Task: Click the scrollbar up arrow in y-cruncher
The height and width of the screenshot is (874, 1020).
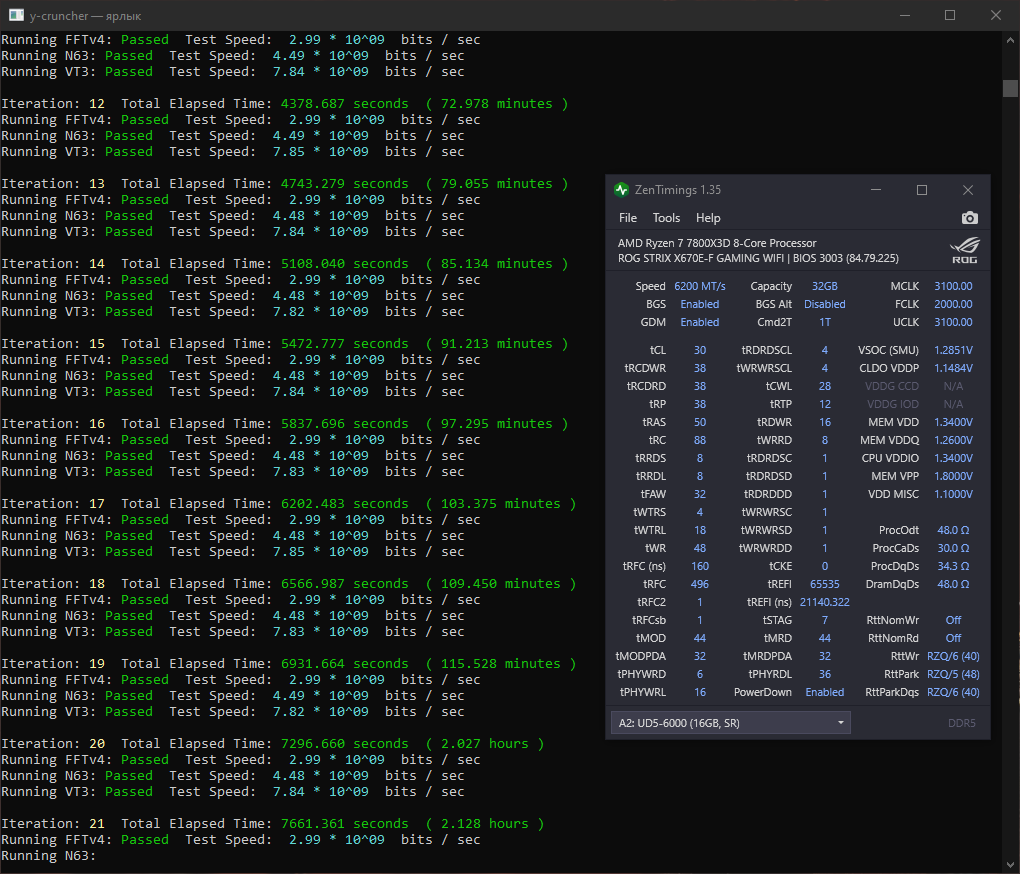Action: (x=1010, y=40)
